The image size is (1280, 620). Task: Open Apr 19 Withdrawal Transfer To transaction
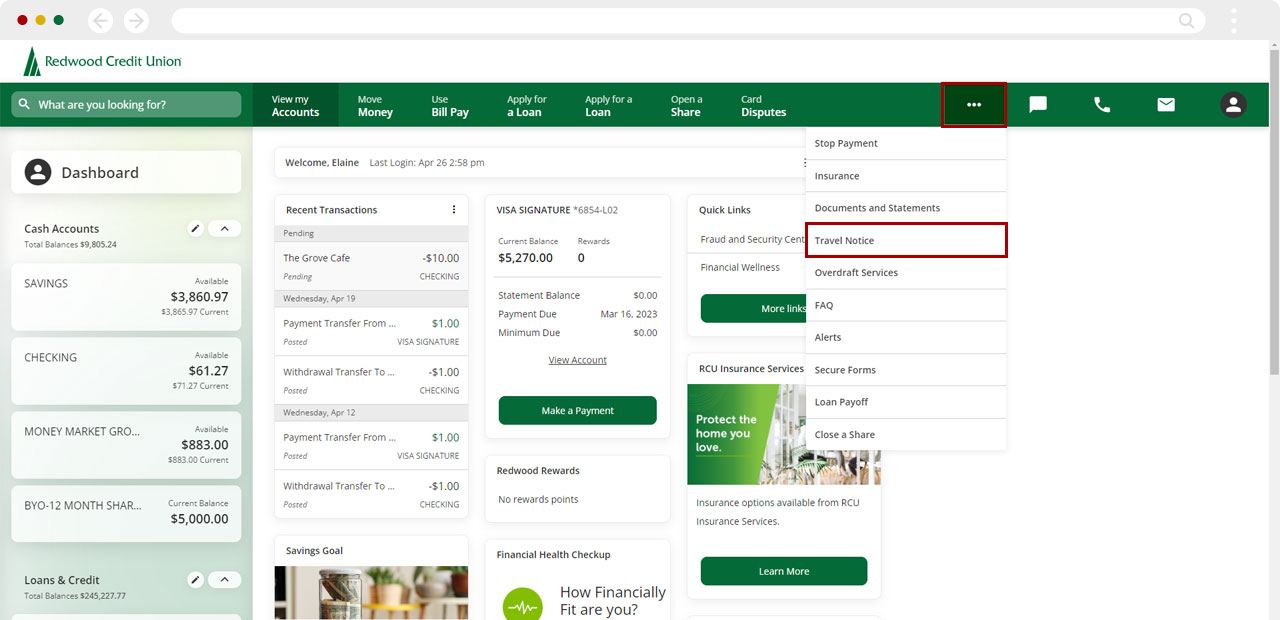(x=371, y=381)
